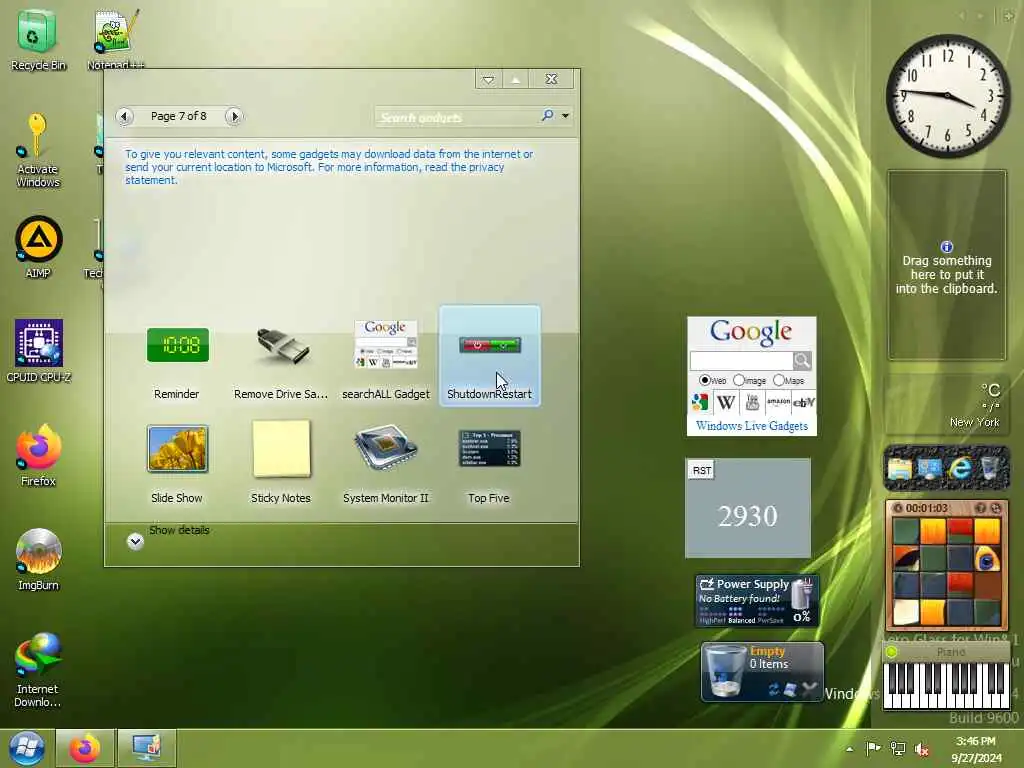Image resolution: width=1024 pixels, height=768 pixels.
Task: Open the Windows Live Gadgets link
Action: (752, 426)
